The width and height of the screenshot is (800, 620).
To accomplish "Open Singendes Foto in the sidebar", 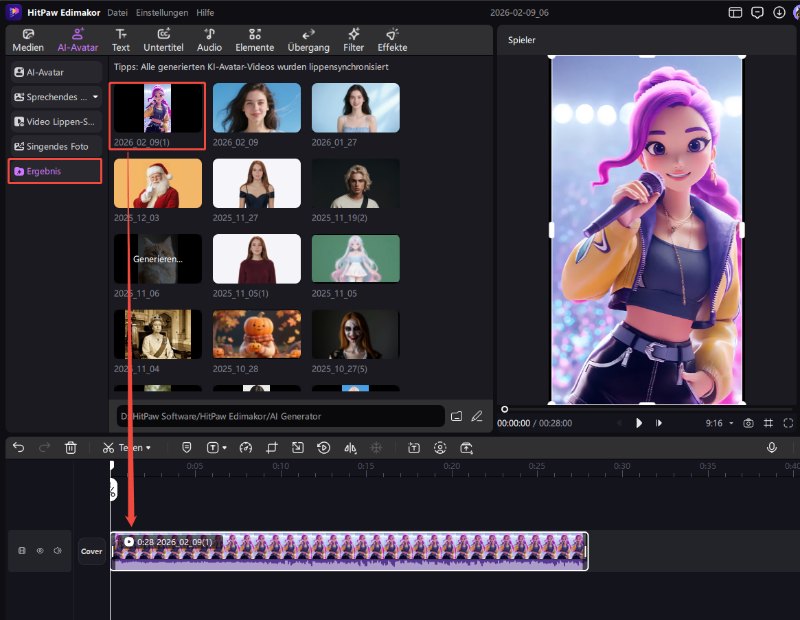I will click(x=56, y=146).
